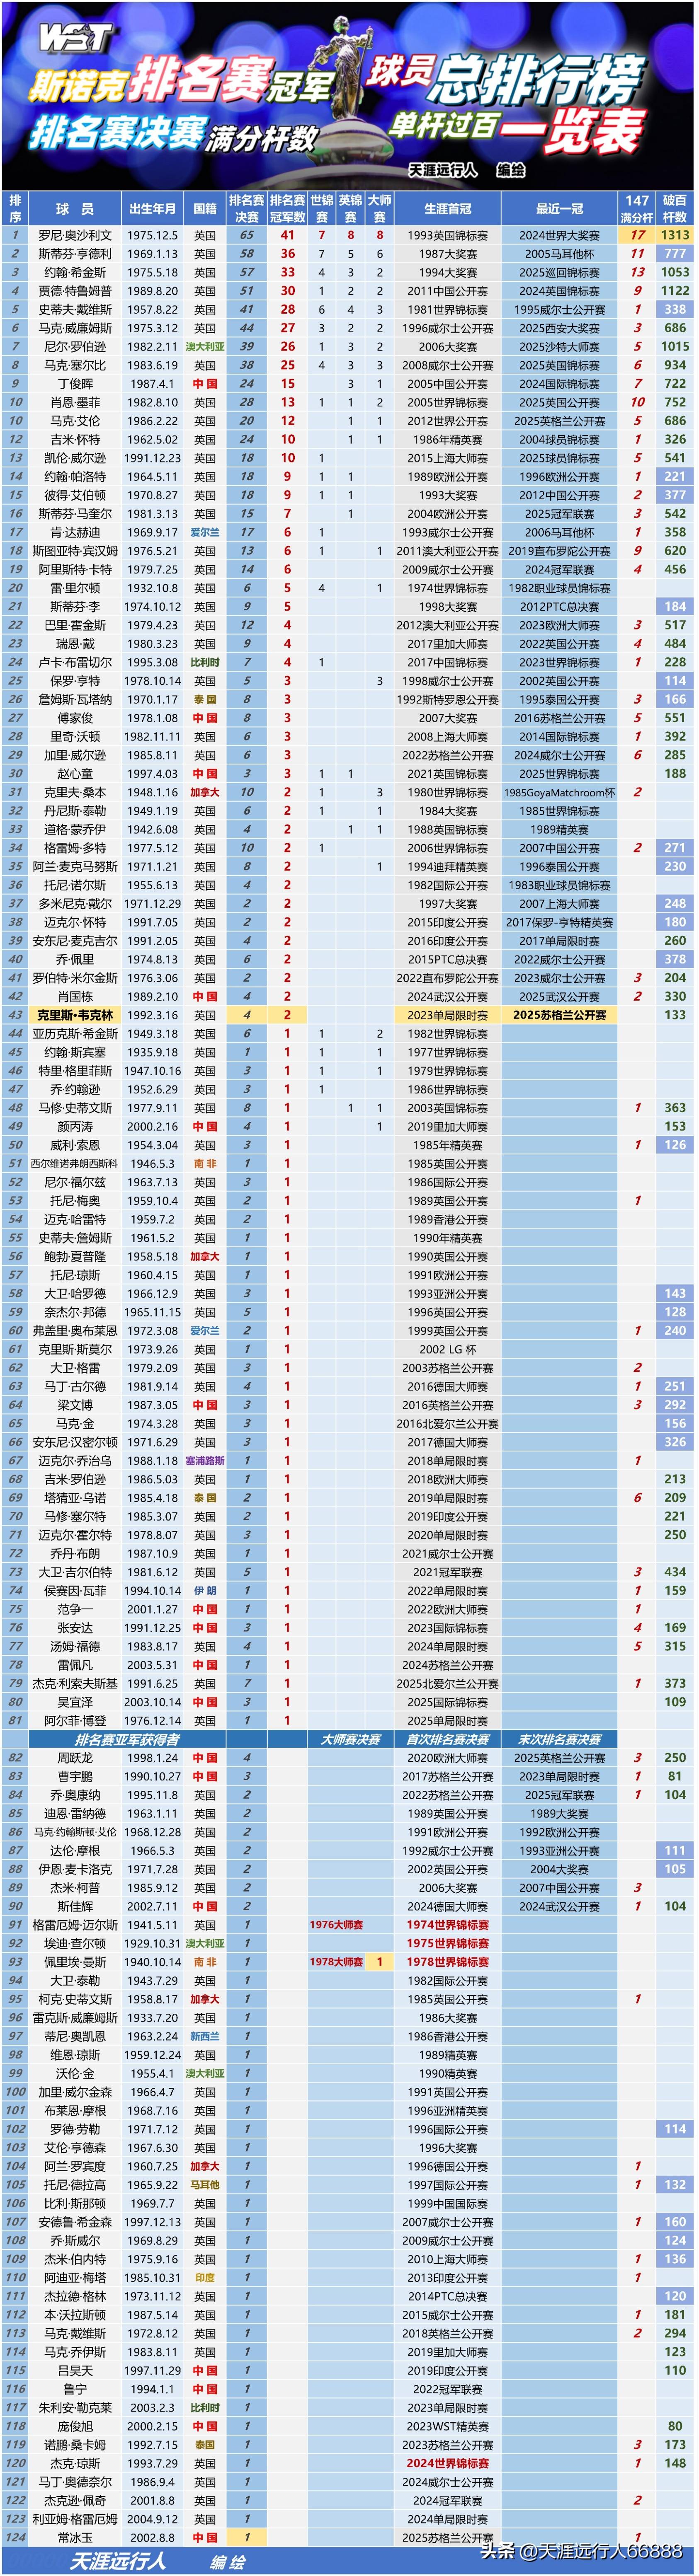Select player name 罗尼·奥沙利文 in row 1
Screen dimensions: 699x2576
pyautogui.click(x=75, y=235)
